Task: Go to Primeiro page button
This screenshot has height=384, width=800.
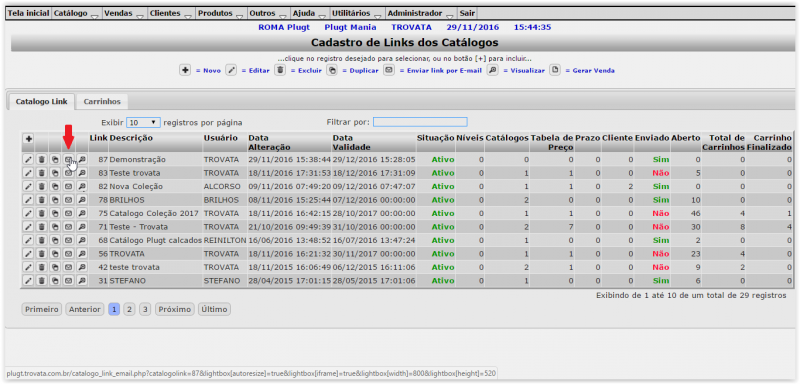Action: tap(42, 309)
